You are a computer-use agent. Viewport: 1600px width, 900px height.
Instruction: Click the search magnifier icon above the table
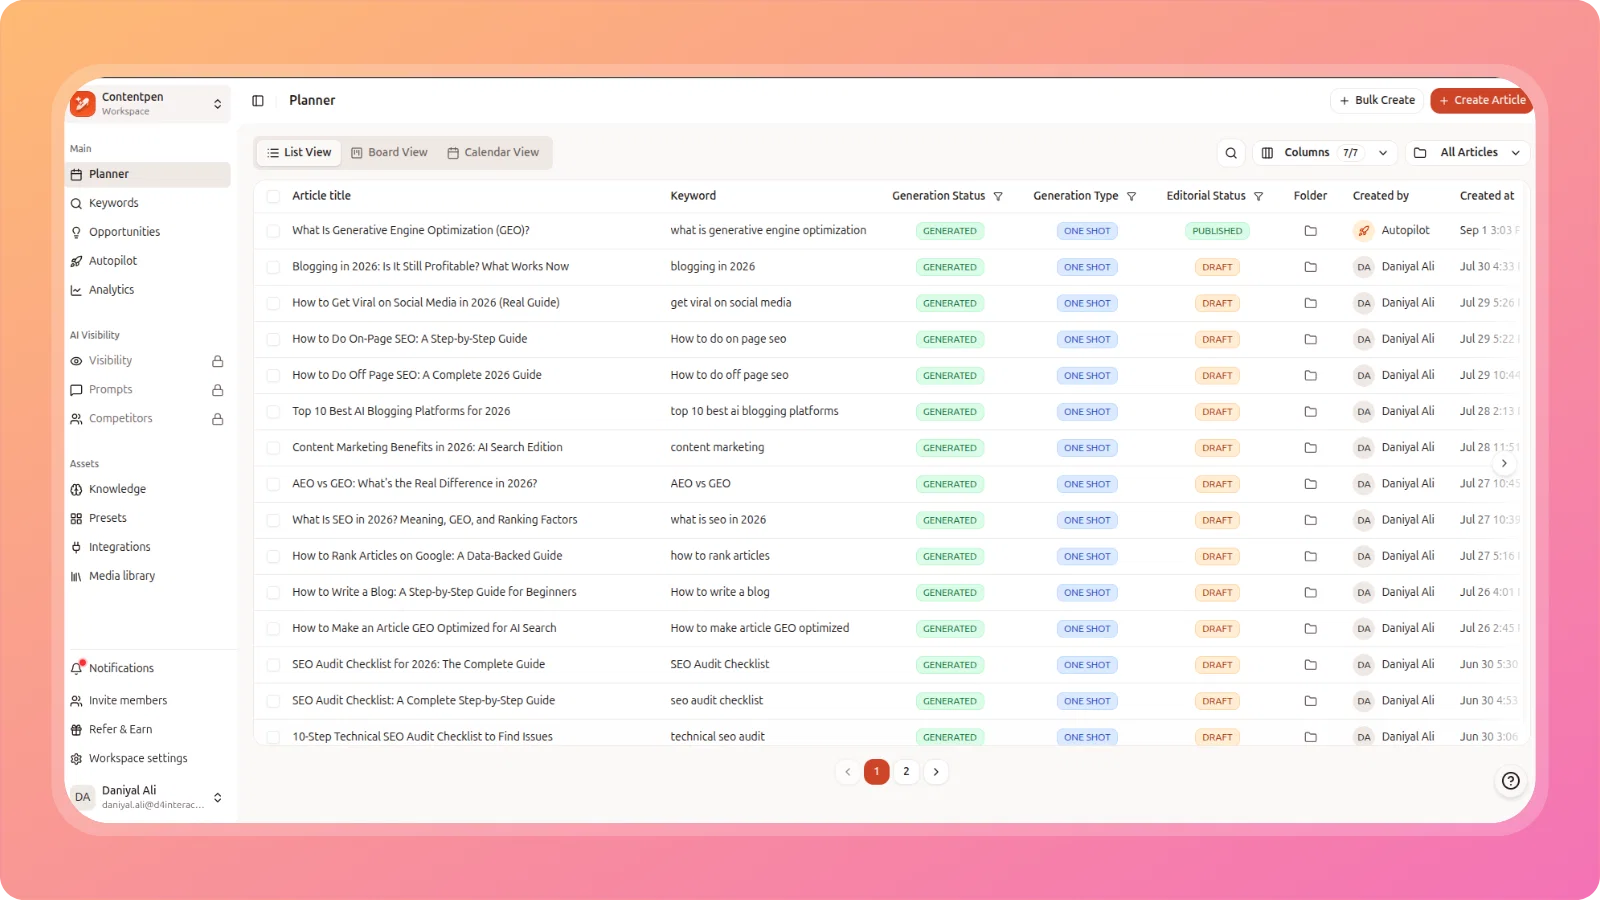[x=1231, y=153]
